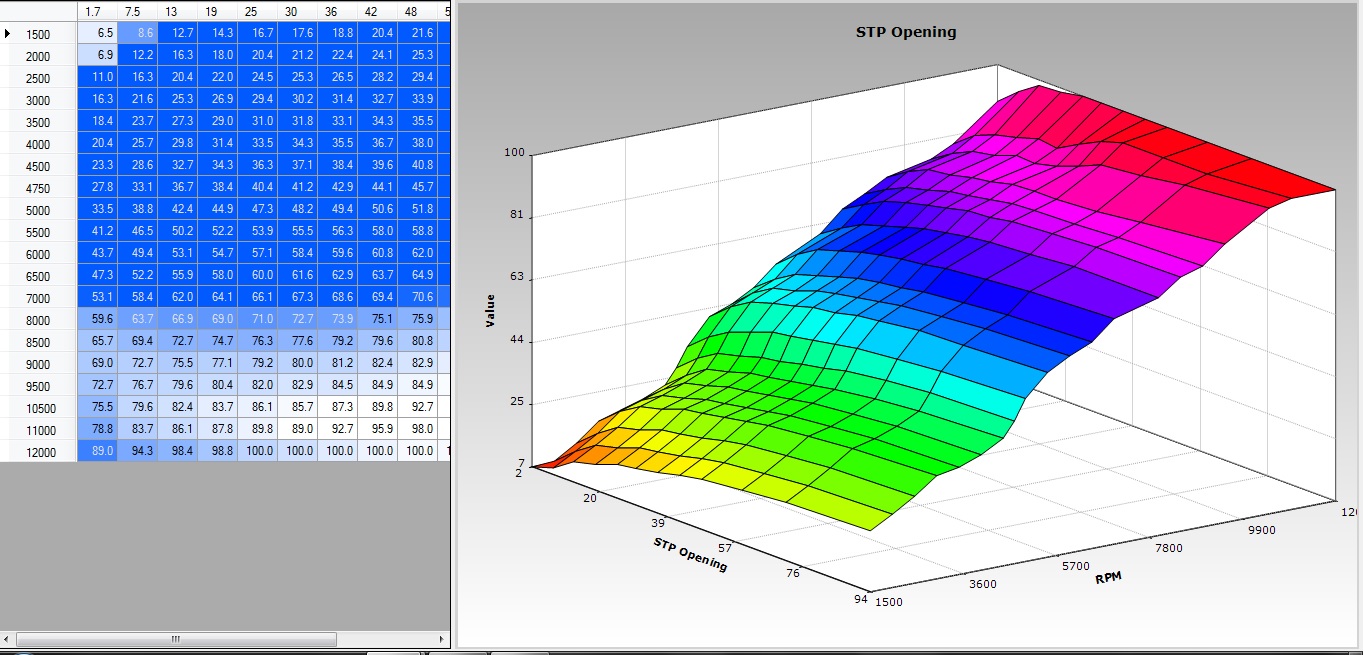Click the row selector arrow beside 1500
The width and height of the screenshot is (1363, 655).
[x=9, y=34]
